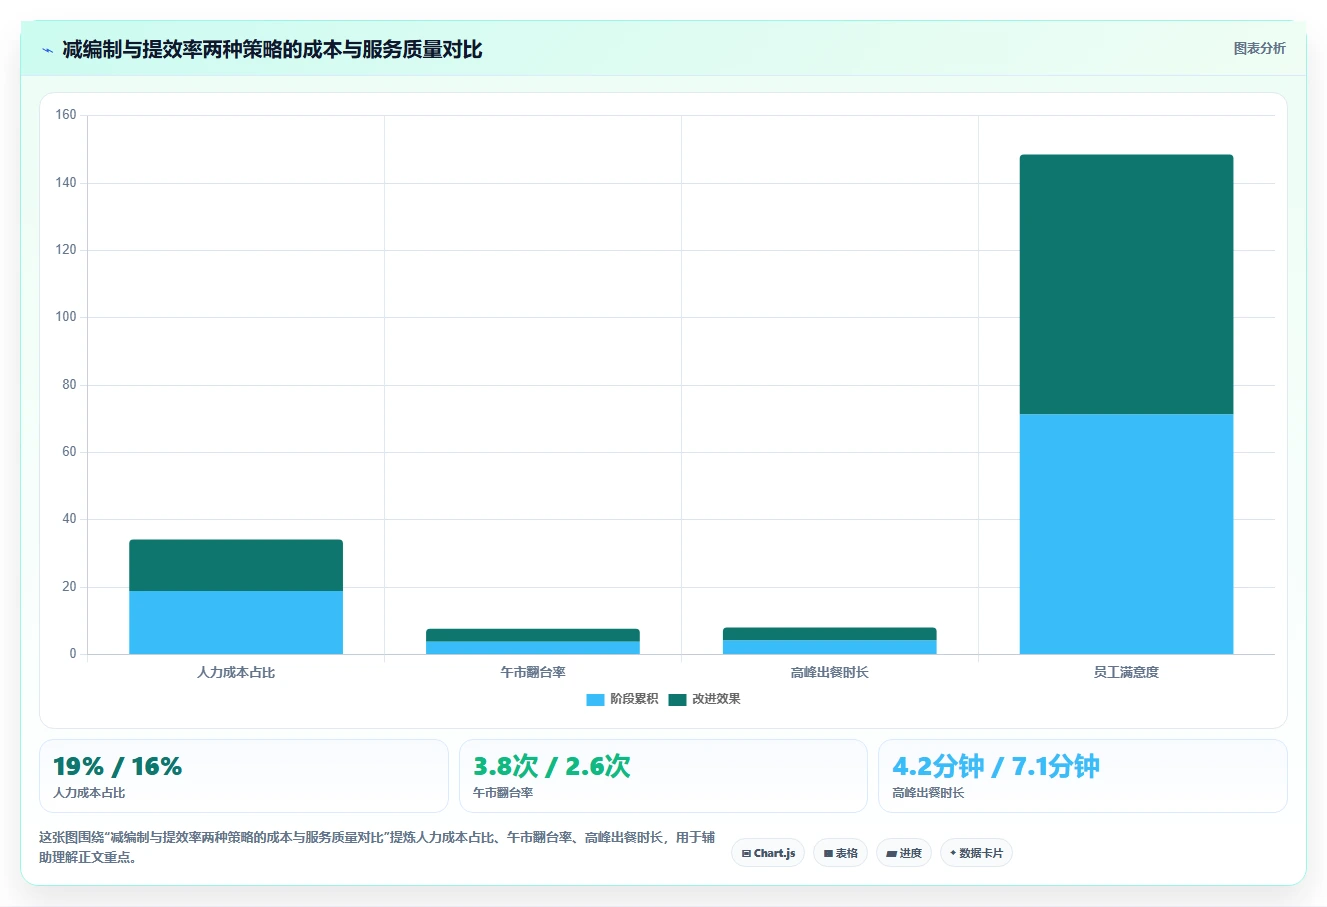Click the 人力成本占比 light blue bar segment
The height and width of the screenshot is (907, 1327).
pos(236,622)
